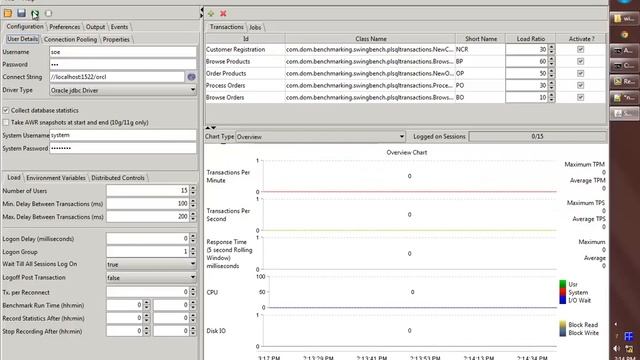Screen dimensions: 640x360
Task: Click into the Username field
Action: click(123, 52)
